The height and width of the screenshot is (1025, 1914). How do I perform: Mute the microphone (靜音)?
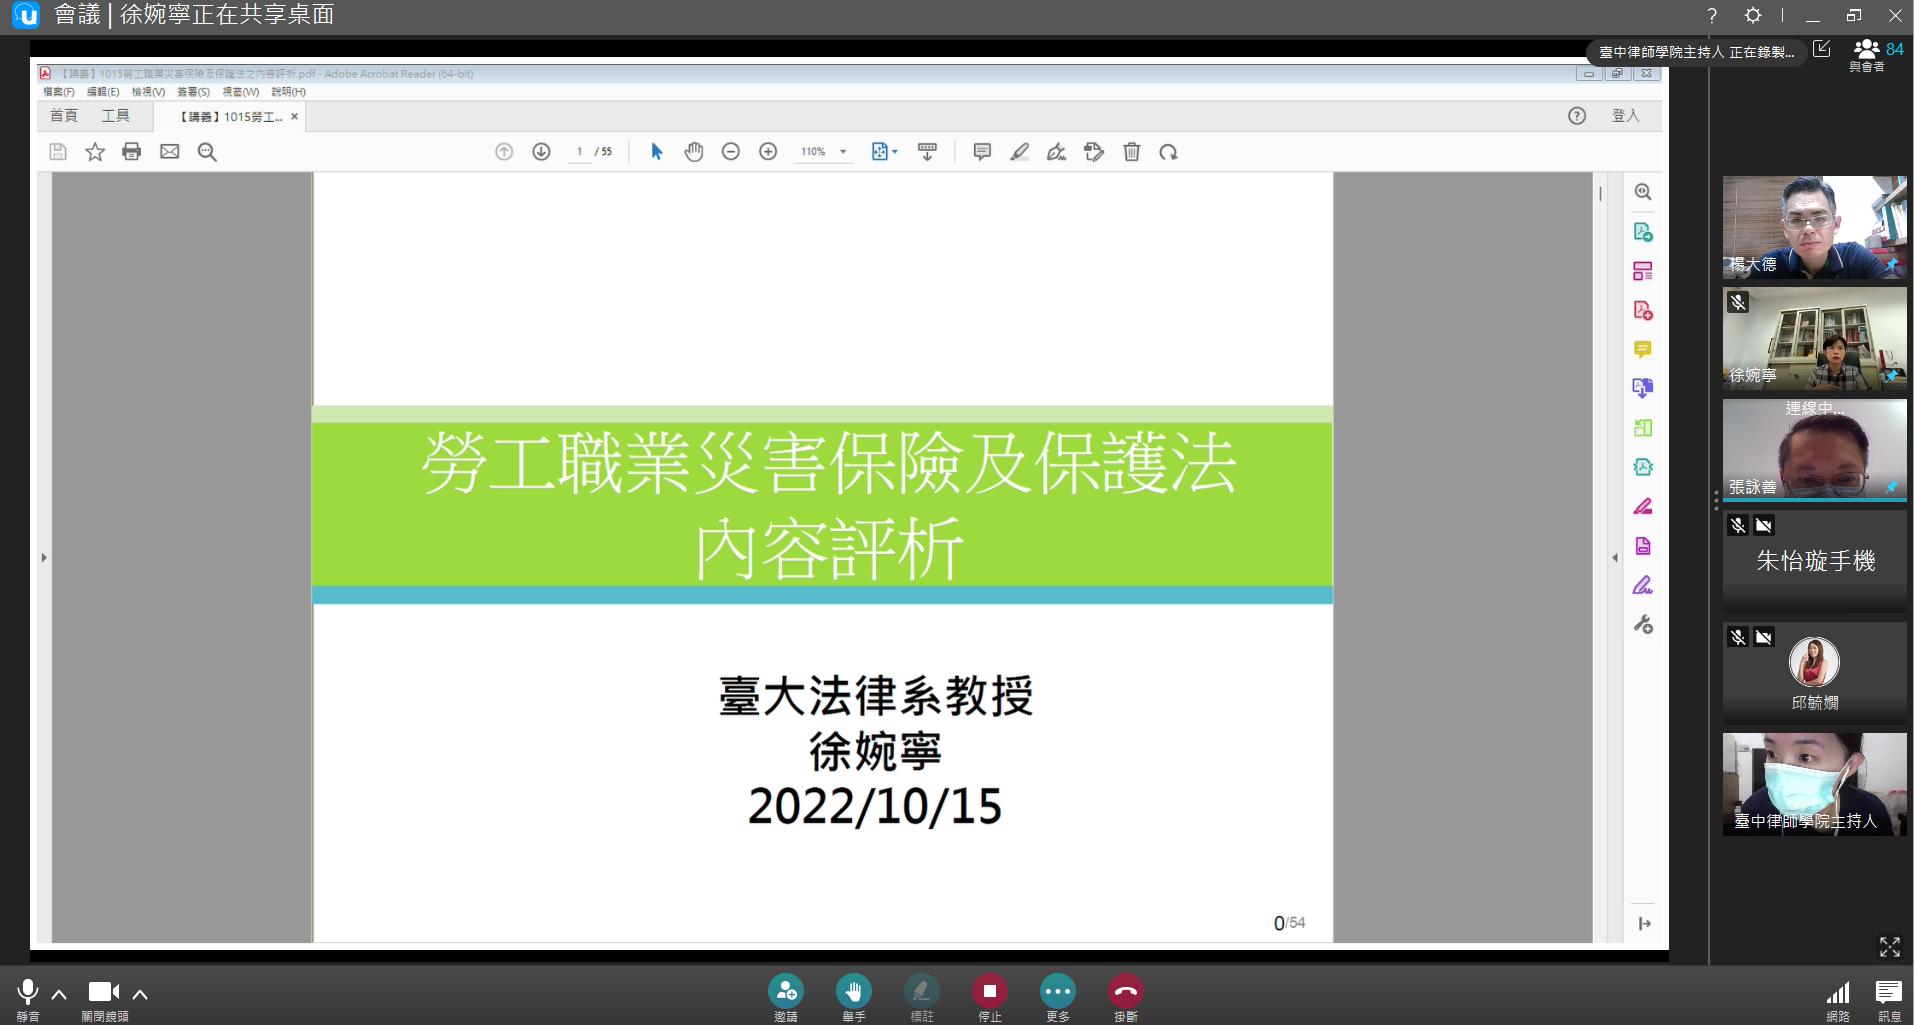pyautogui.click(x=28, y=992)
